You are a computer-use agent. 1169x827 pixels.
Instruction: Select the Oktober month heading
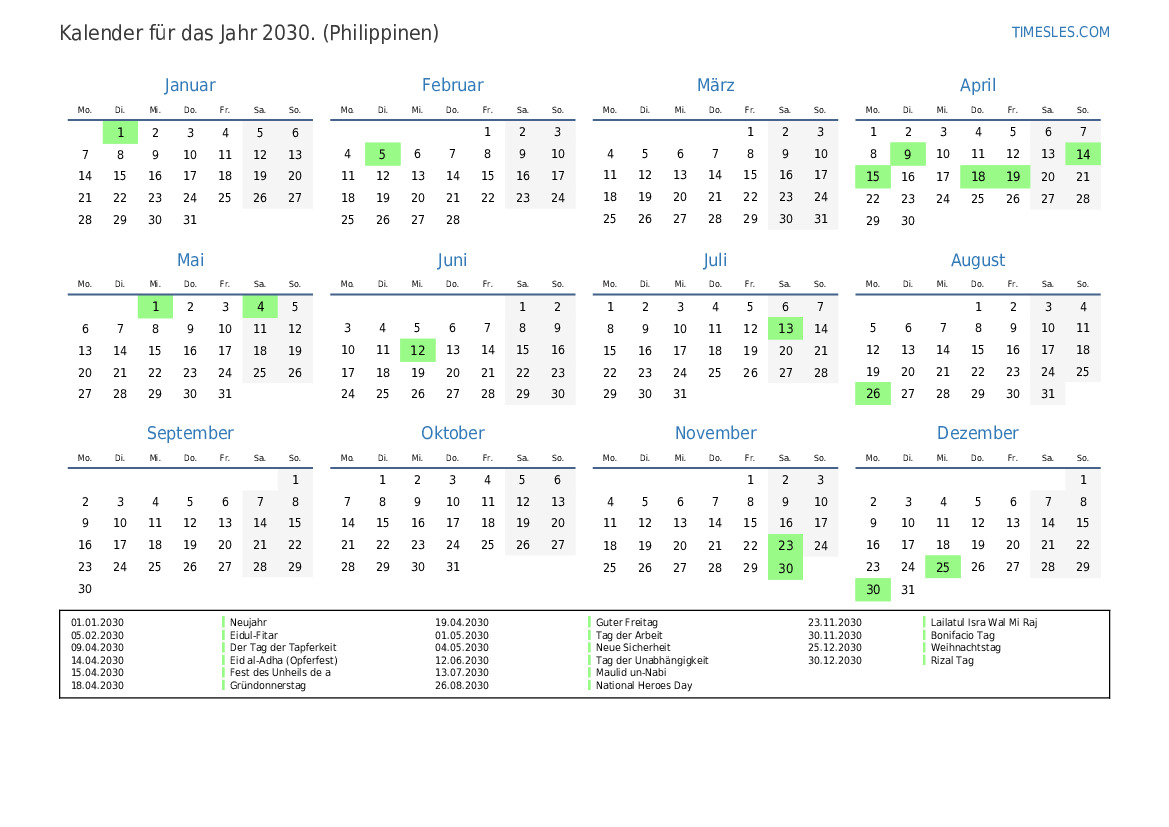(x=452, y=433)
